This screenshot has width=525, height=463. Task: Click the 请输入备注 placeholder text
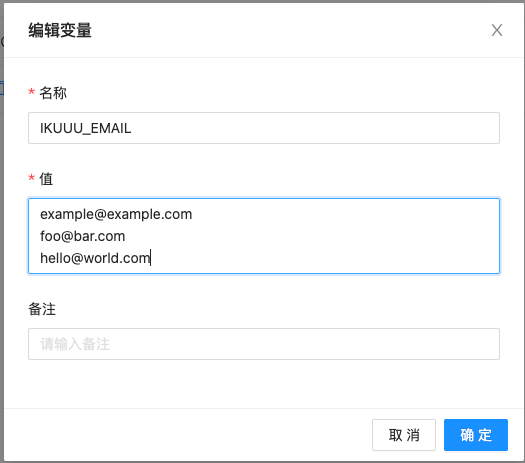75,344
